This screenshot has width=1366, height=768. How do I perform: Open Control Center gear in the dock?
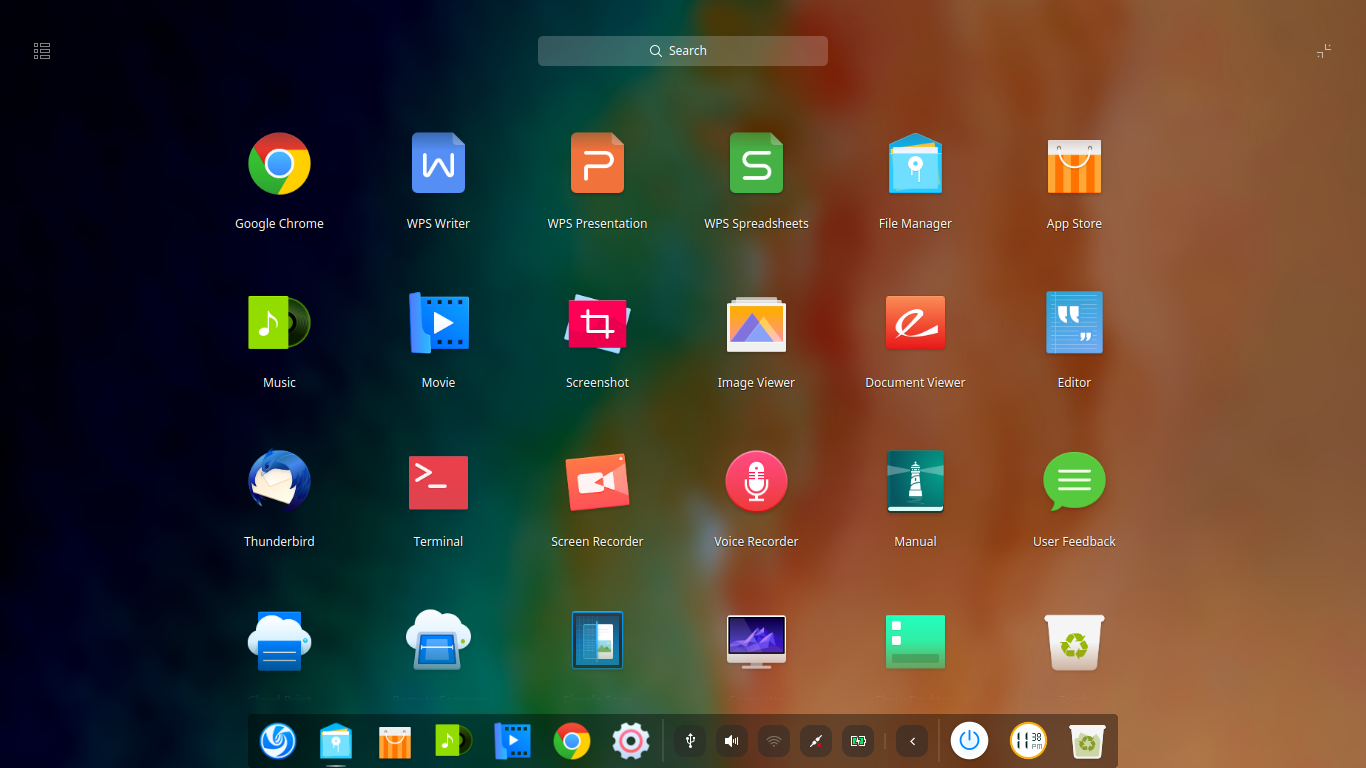coord(630,741)
